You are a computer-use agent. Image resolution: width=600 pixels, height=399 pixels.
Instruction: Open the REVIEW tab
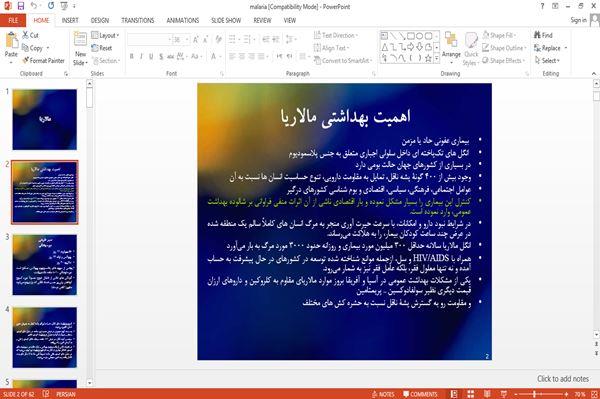[x=262, y=20]
